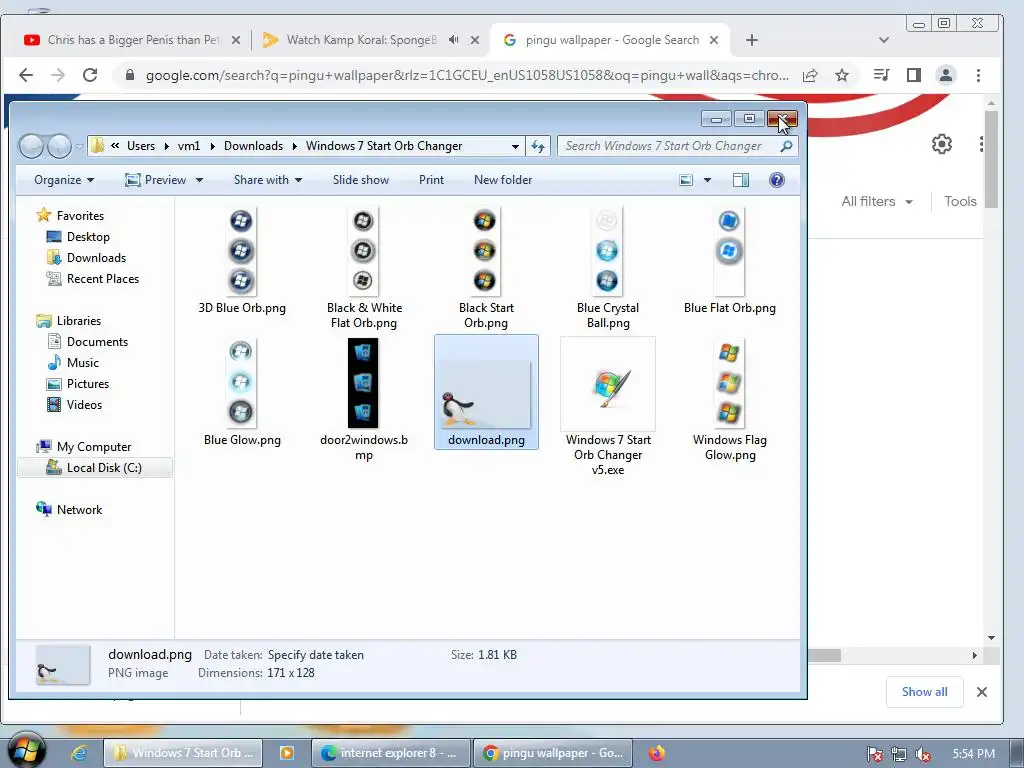
Task: Open Google search quick settings gear
Action: 942,144
